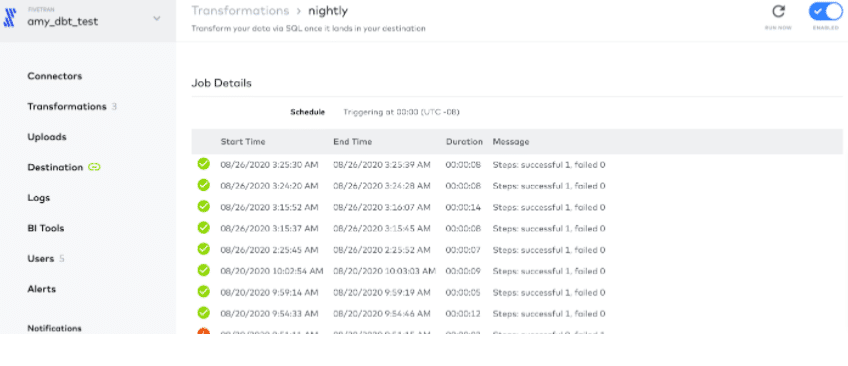Click the Start Time column header
848x366 pixels.
click(243, 142)
